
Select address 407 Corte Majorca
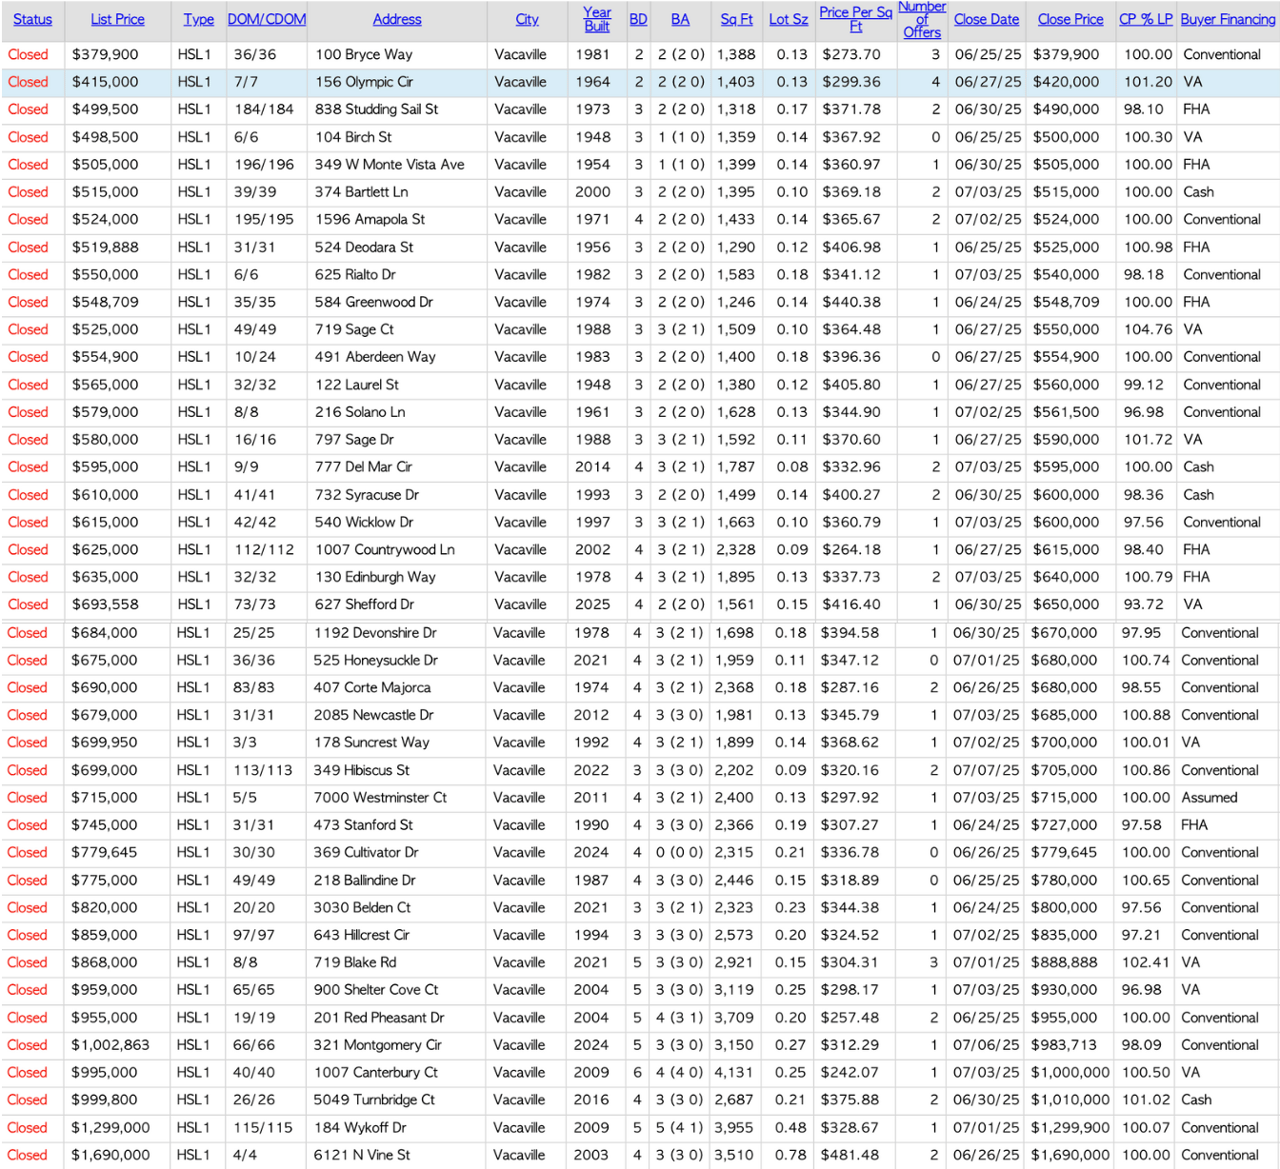372,687
